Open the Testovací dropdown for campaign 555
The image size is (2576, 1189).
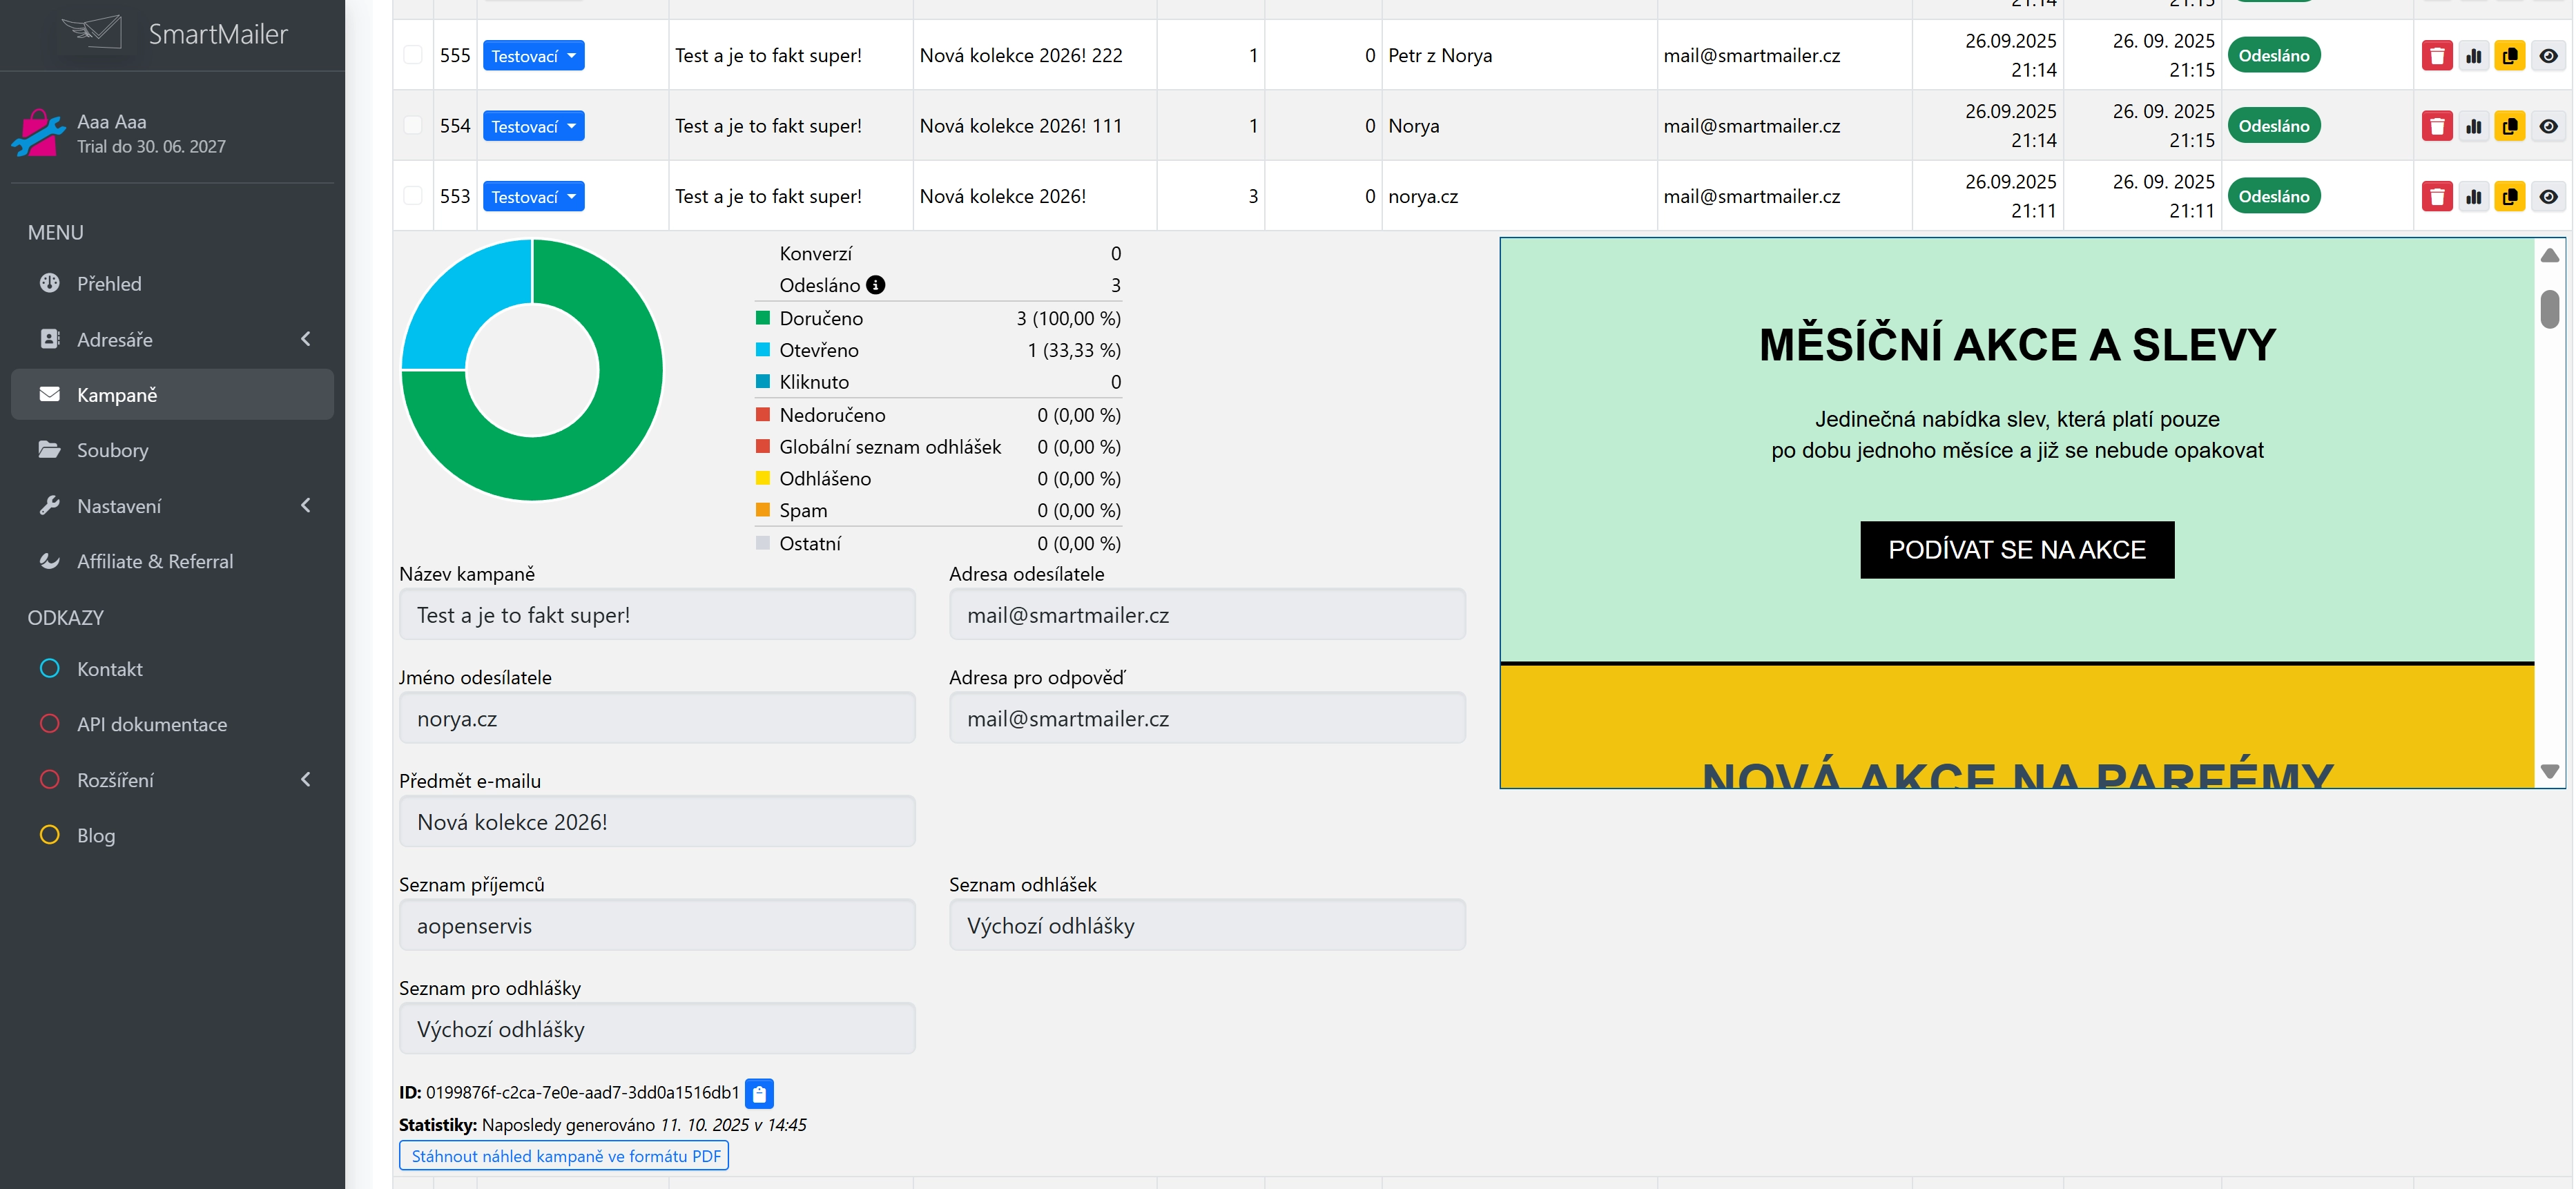coord(533,56)
